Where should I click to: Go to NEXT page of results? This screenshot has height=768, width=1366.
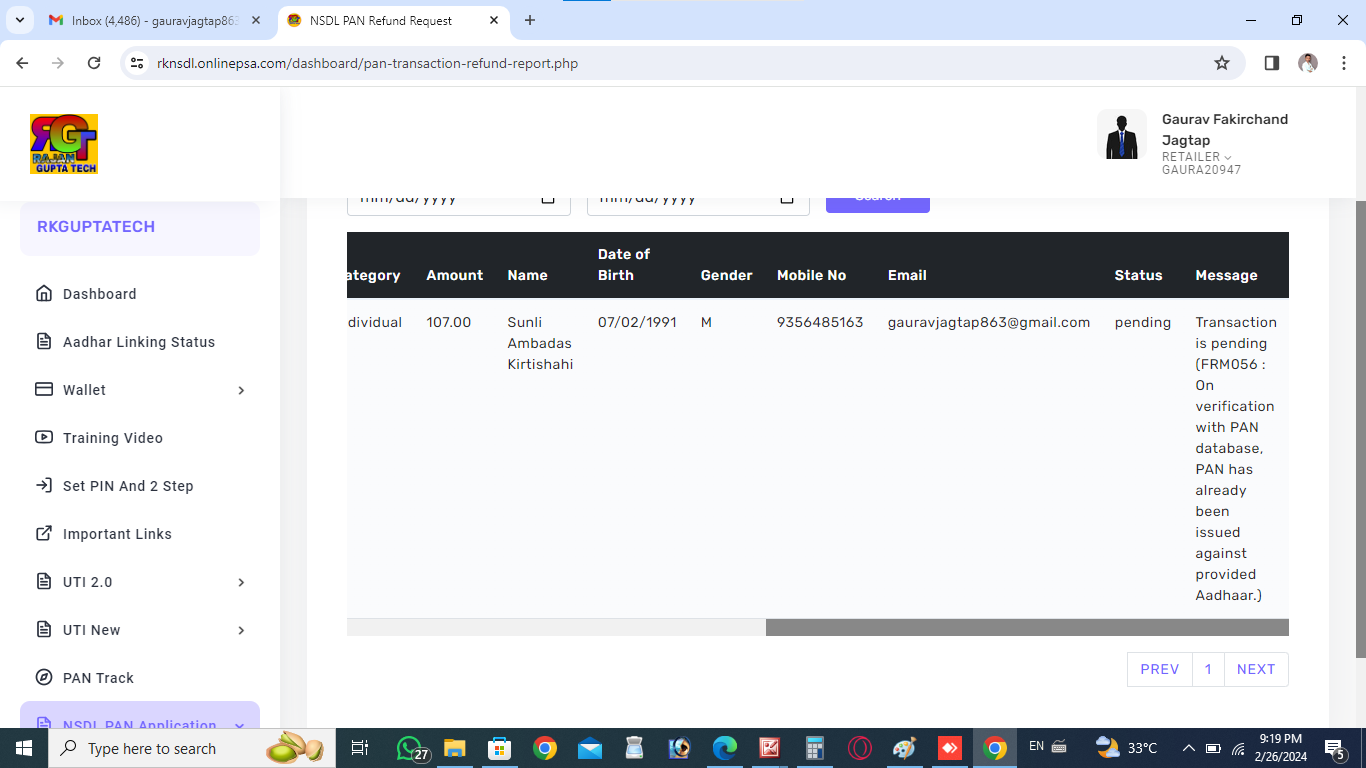pyautogui.click(x=1255, y=670)
